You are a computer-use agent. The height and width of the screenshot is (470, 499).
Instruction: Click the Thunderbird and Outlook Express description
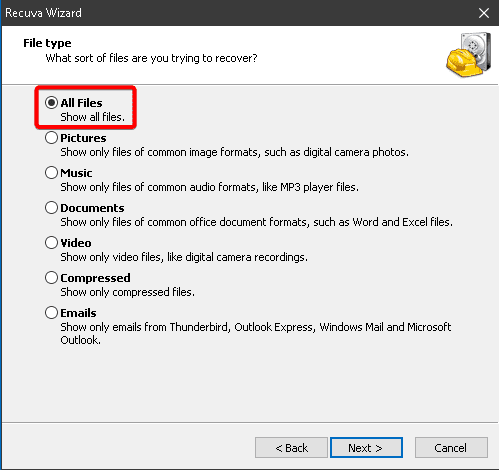click(256, 334)
